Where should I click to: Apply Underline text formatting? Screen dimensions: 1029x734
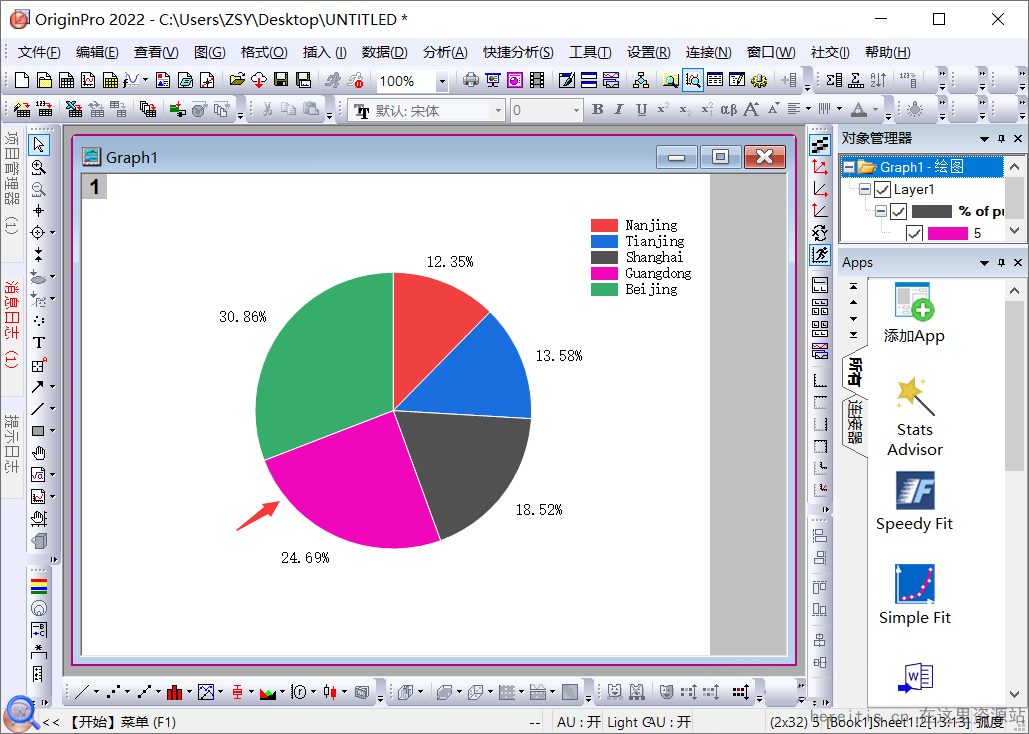coord(641,110)
